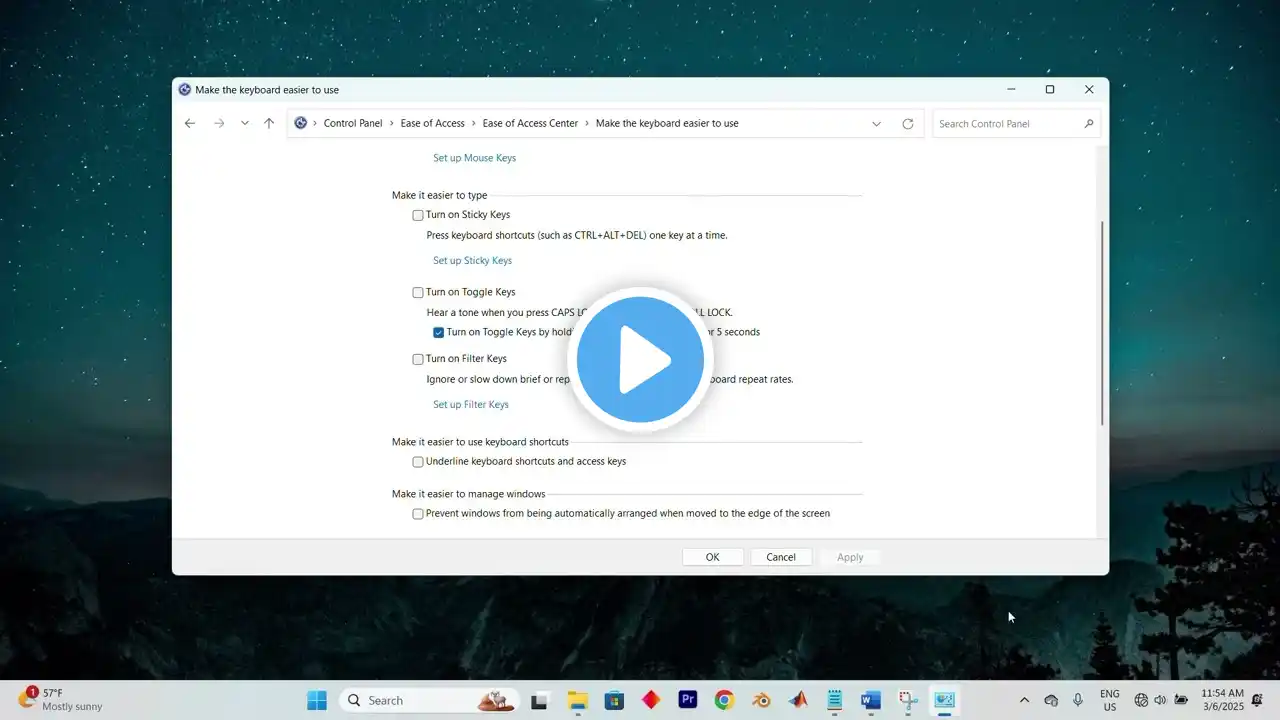Click the Search Control Panel field
The image size is (1280, 720).
pyautogui.click(x=1016, y=123)
